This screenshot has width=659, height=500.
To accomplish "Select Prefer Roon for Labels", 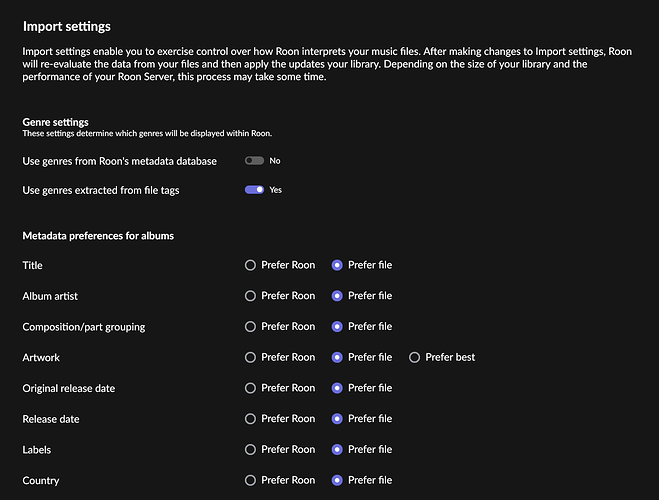I will pyautogui.click(x=250, y=450).
